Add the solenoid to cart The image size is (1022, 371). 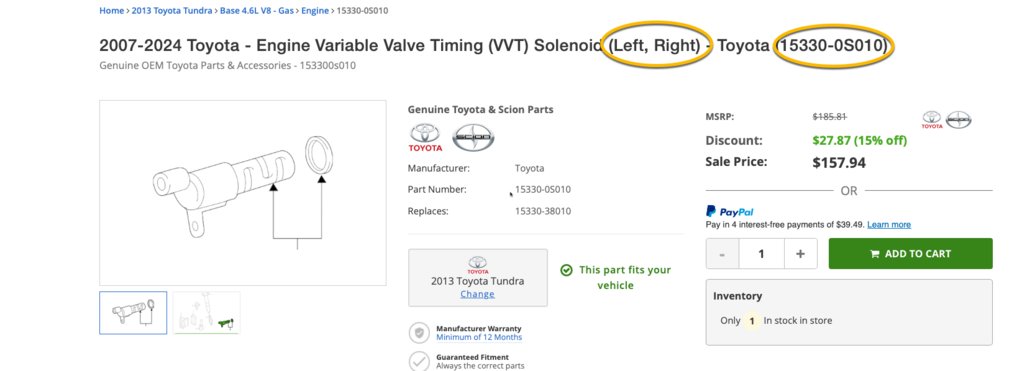coord(911,254)
